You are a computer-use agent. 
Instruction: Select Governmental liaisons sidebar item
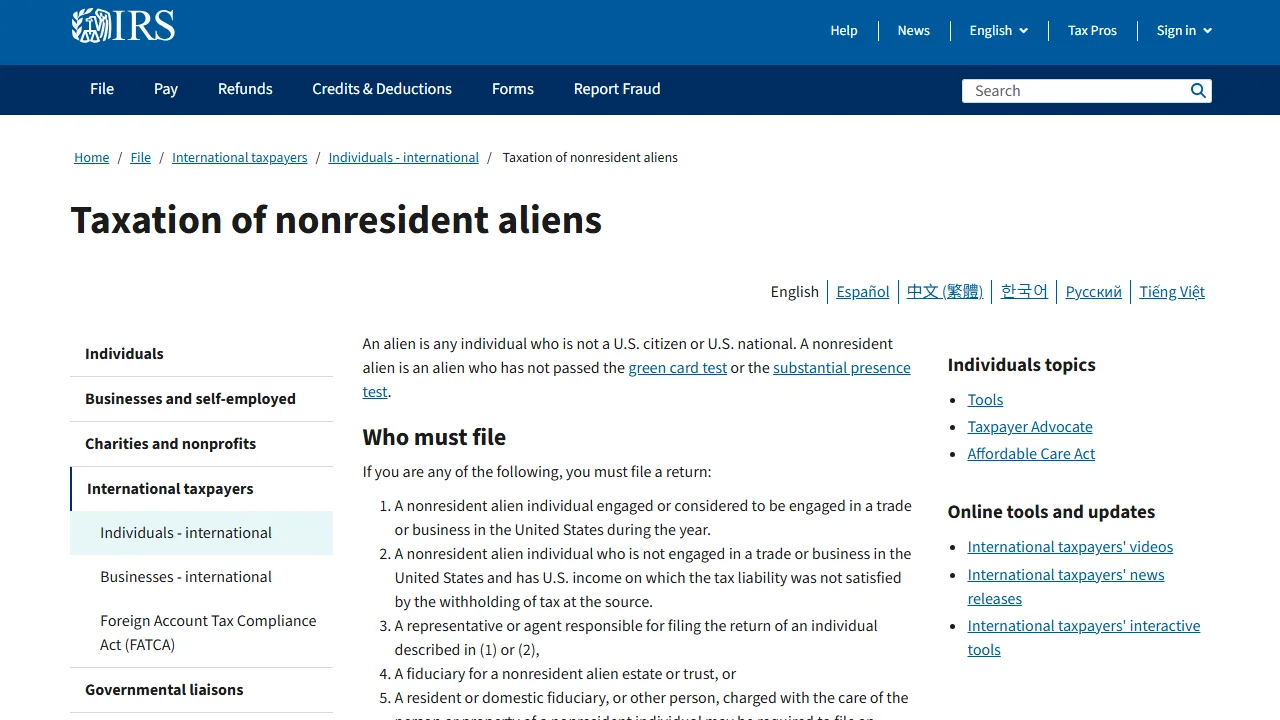(x=201, y=690)
